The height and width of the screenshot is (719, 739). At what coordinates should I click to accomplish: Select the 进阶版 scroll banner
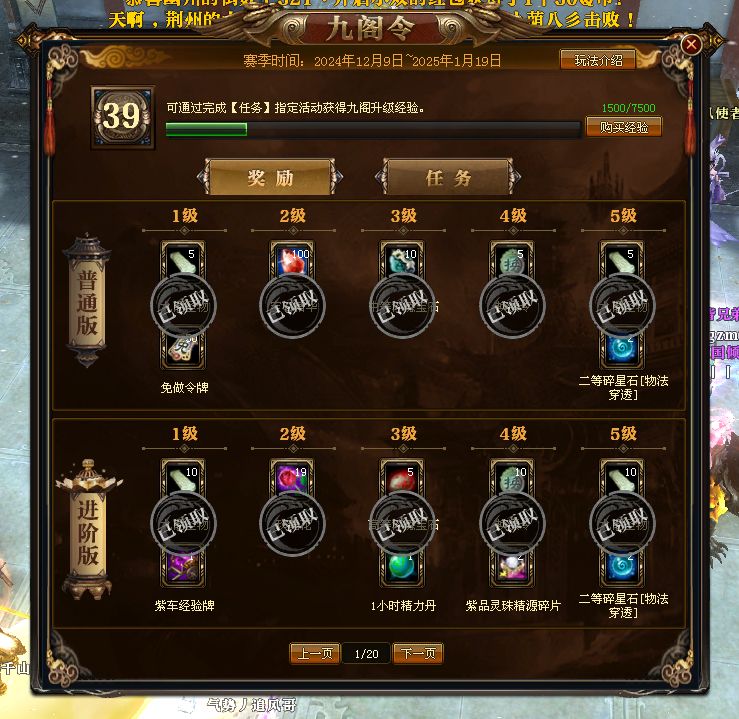pos(88,530)
